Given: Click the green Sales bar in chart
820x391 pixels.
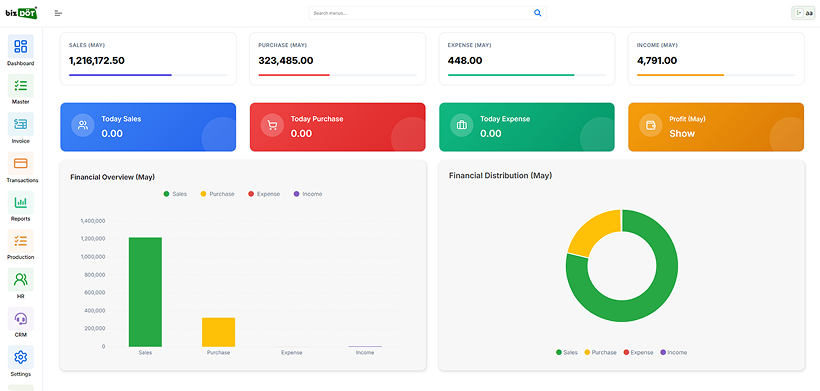Looking at the screenshot, I should coord(145,292).
